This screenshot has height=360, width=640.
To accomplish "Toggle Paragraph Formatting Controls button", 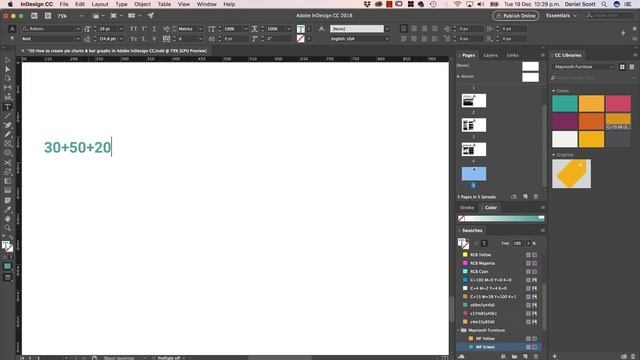I will pyautogui.click(x=12, y=38).
